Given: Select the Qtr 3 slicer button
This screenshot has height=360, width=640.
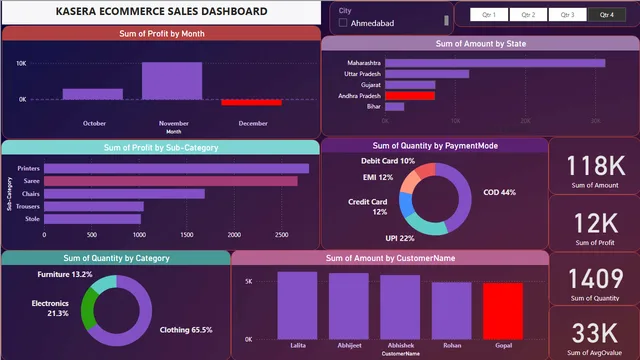Looking at the screenshot, I should [x=567, y=15].
